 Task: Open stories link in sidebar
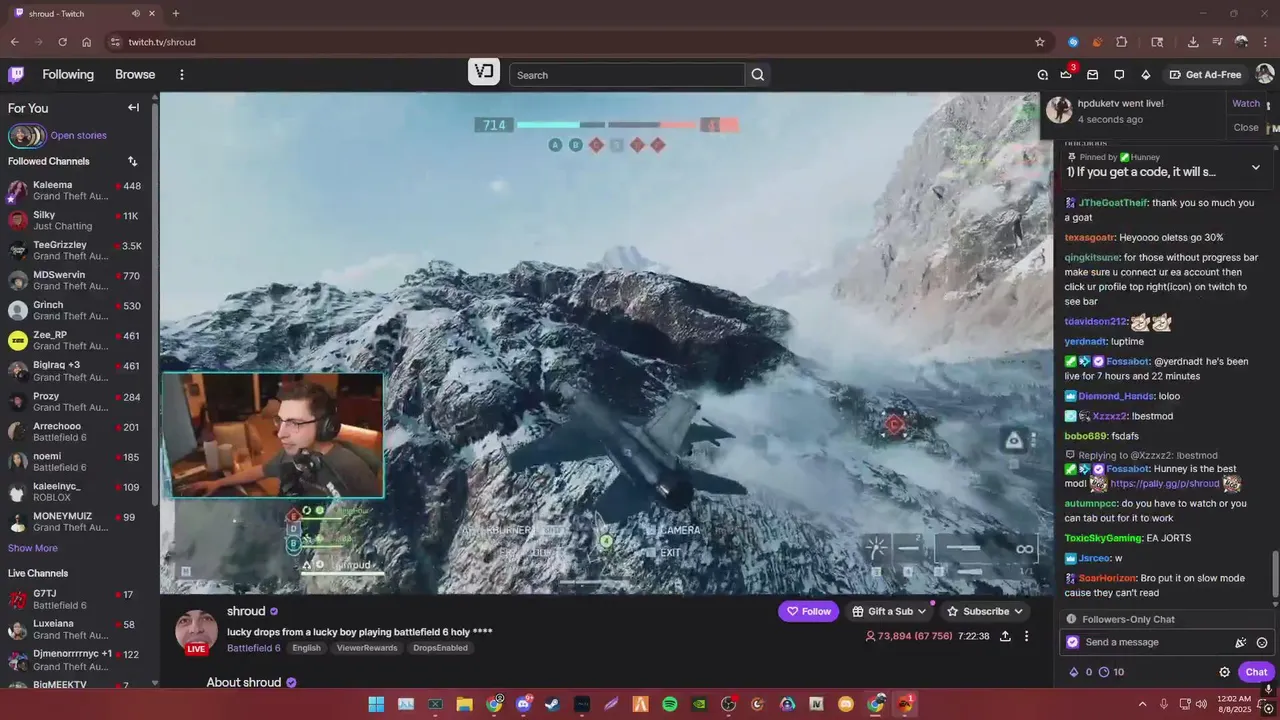point(78,135)
